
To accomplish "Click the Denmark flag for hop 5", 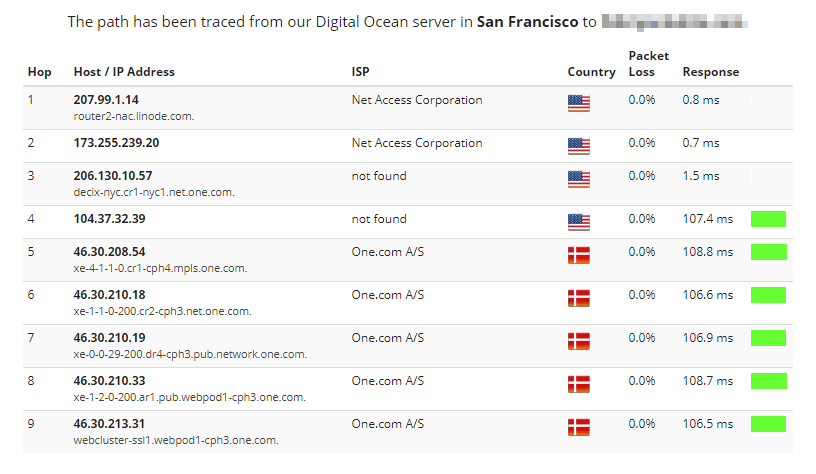I will click(578, 255).
